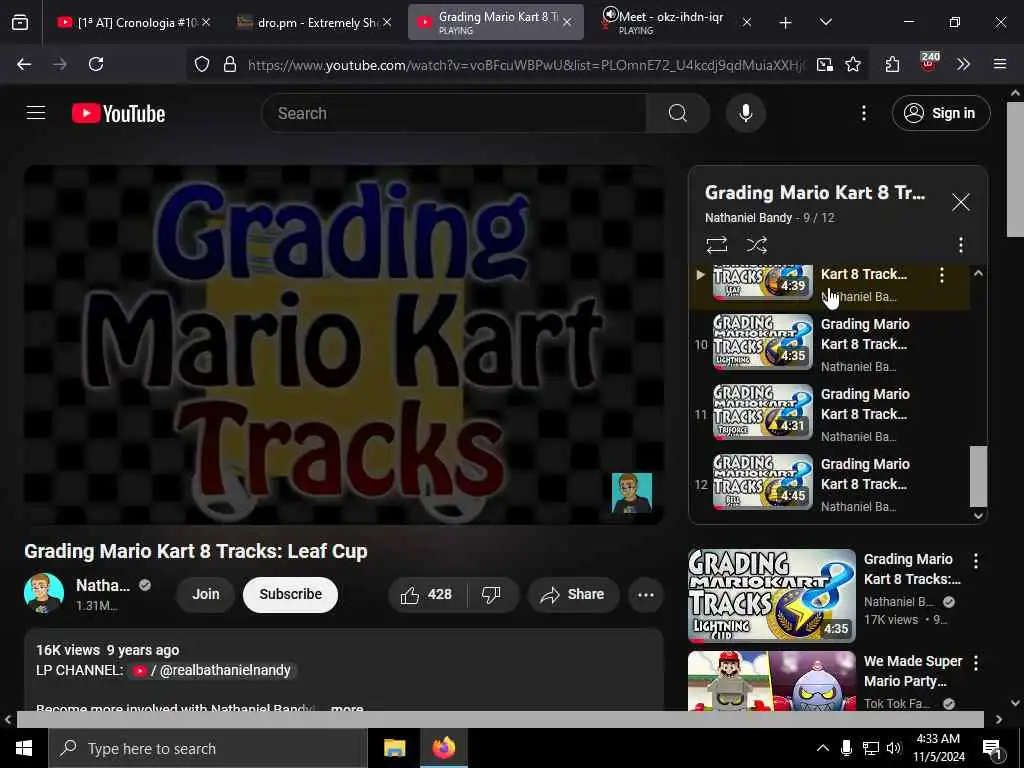Dislike the video with thumbs-down

coord(491,594)
